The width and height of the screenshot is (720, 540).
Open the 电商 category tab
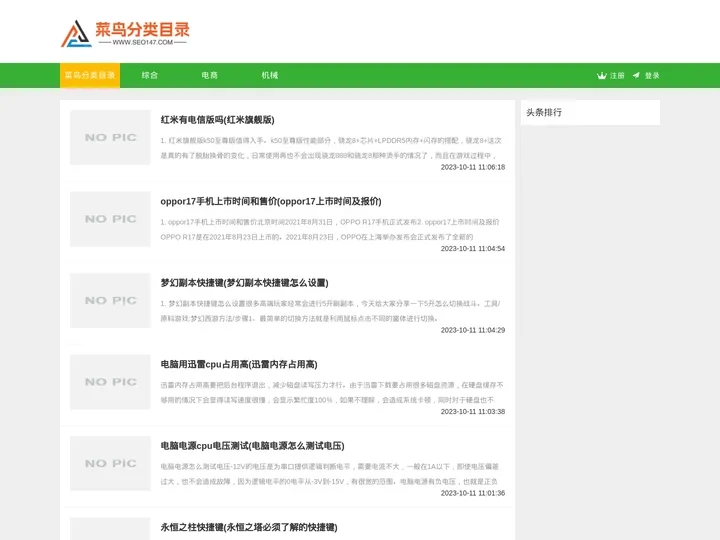coord(209,75)
